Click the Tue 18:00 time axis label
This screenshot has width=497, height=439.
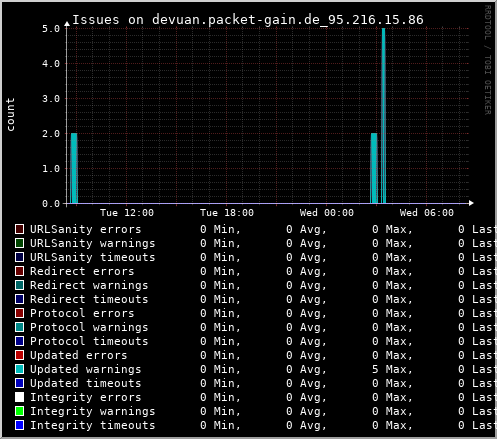227,213
